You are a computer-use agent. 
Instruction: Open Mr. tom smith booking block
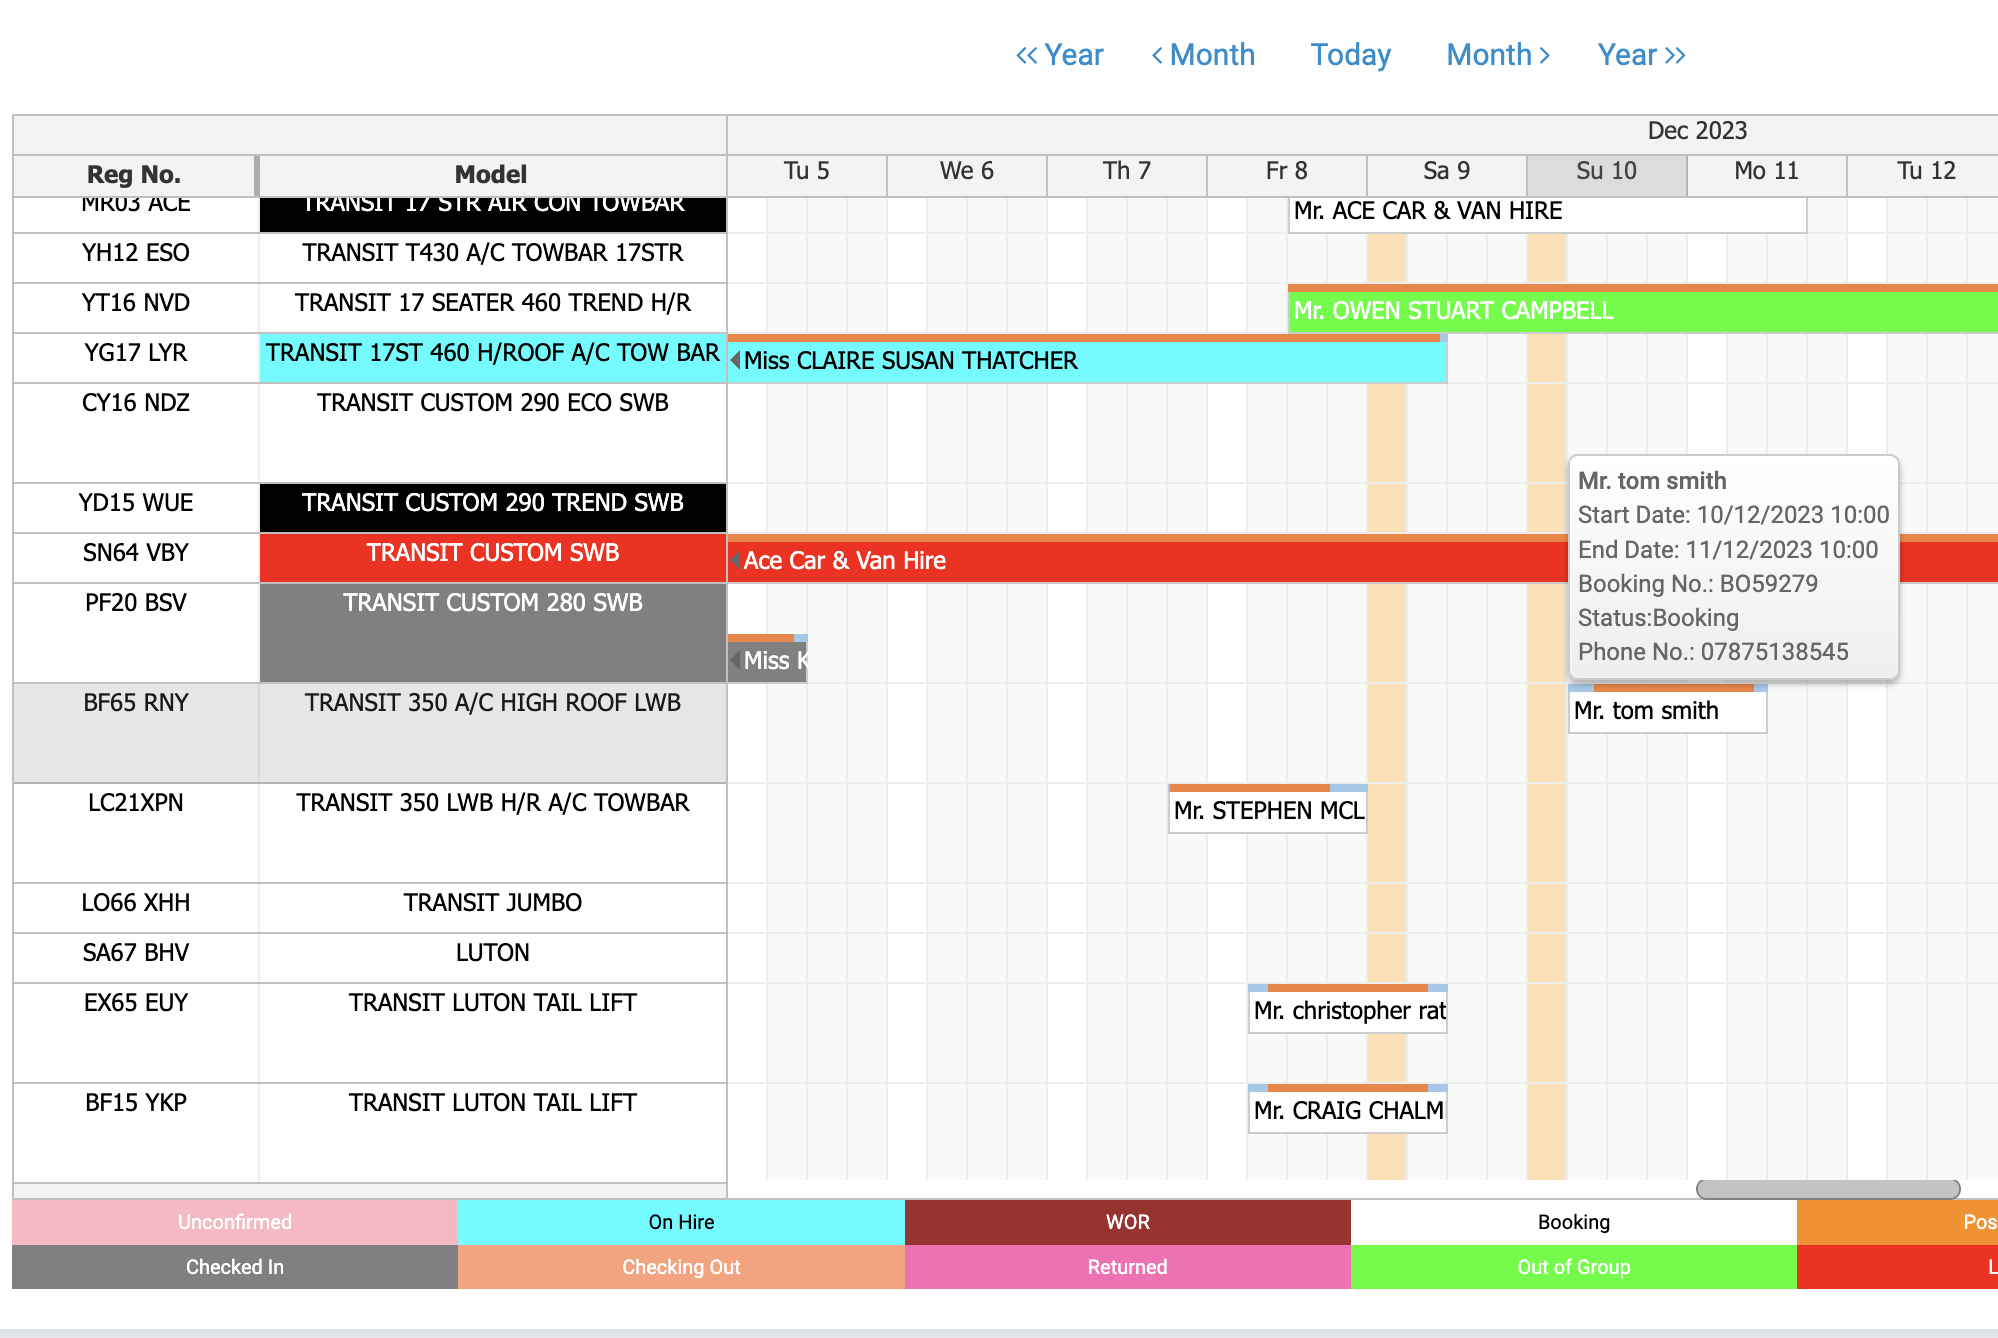[1666, 711]
